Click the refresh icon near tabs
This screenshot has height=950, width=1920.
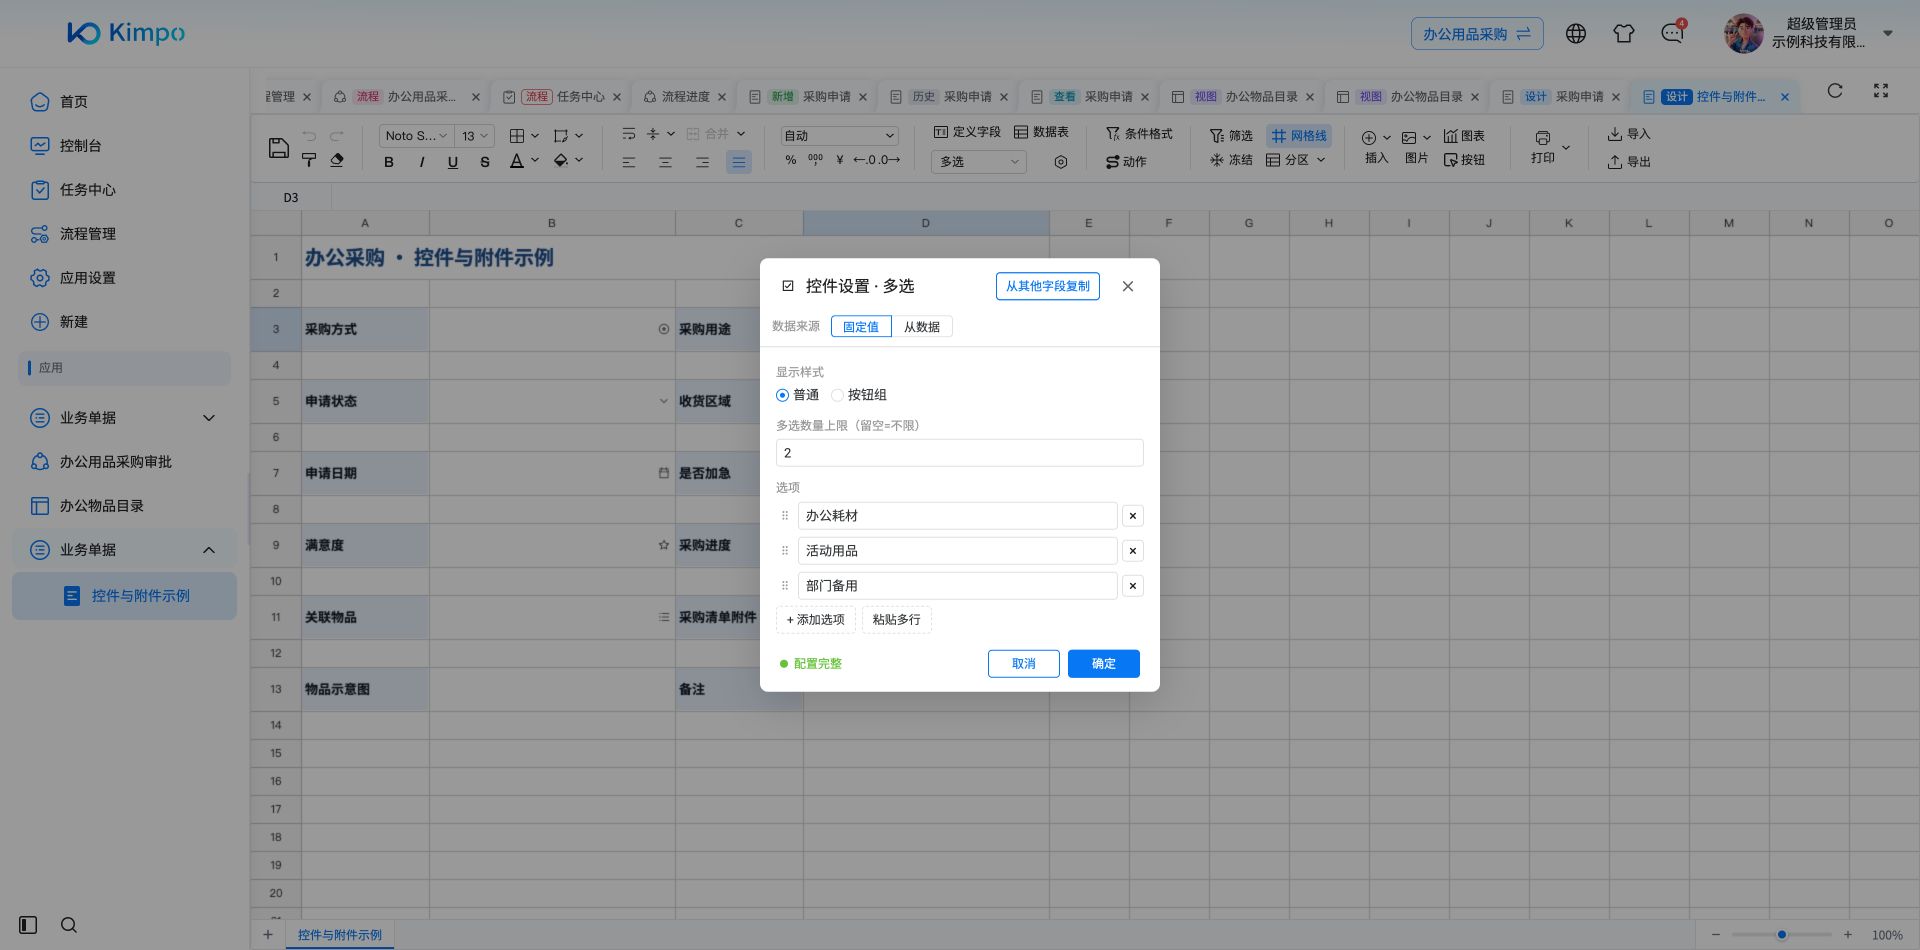point(1835,91)
